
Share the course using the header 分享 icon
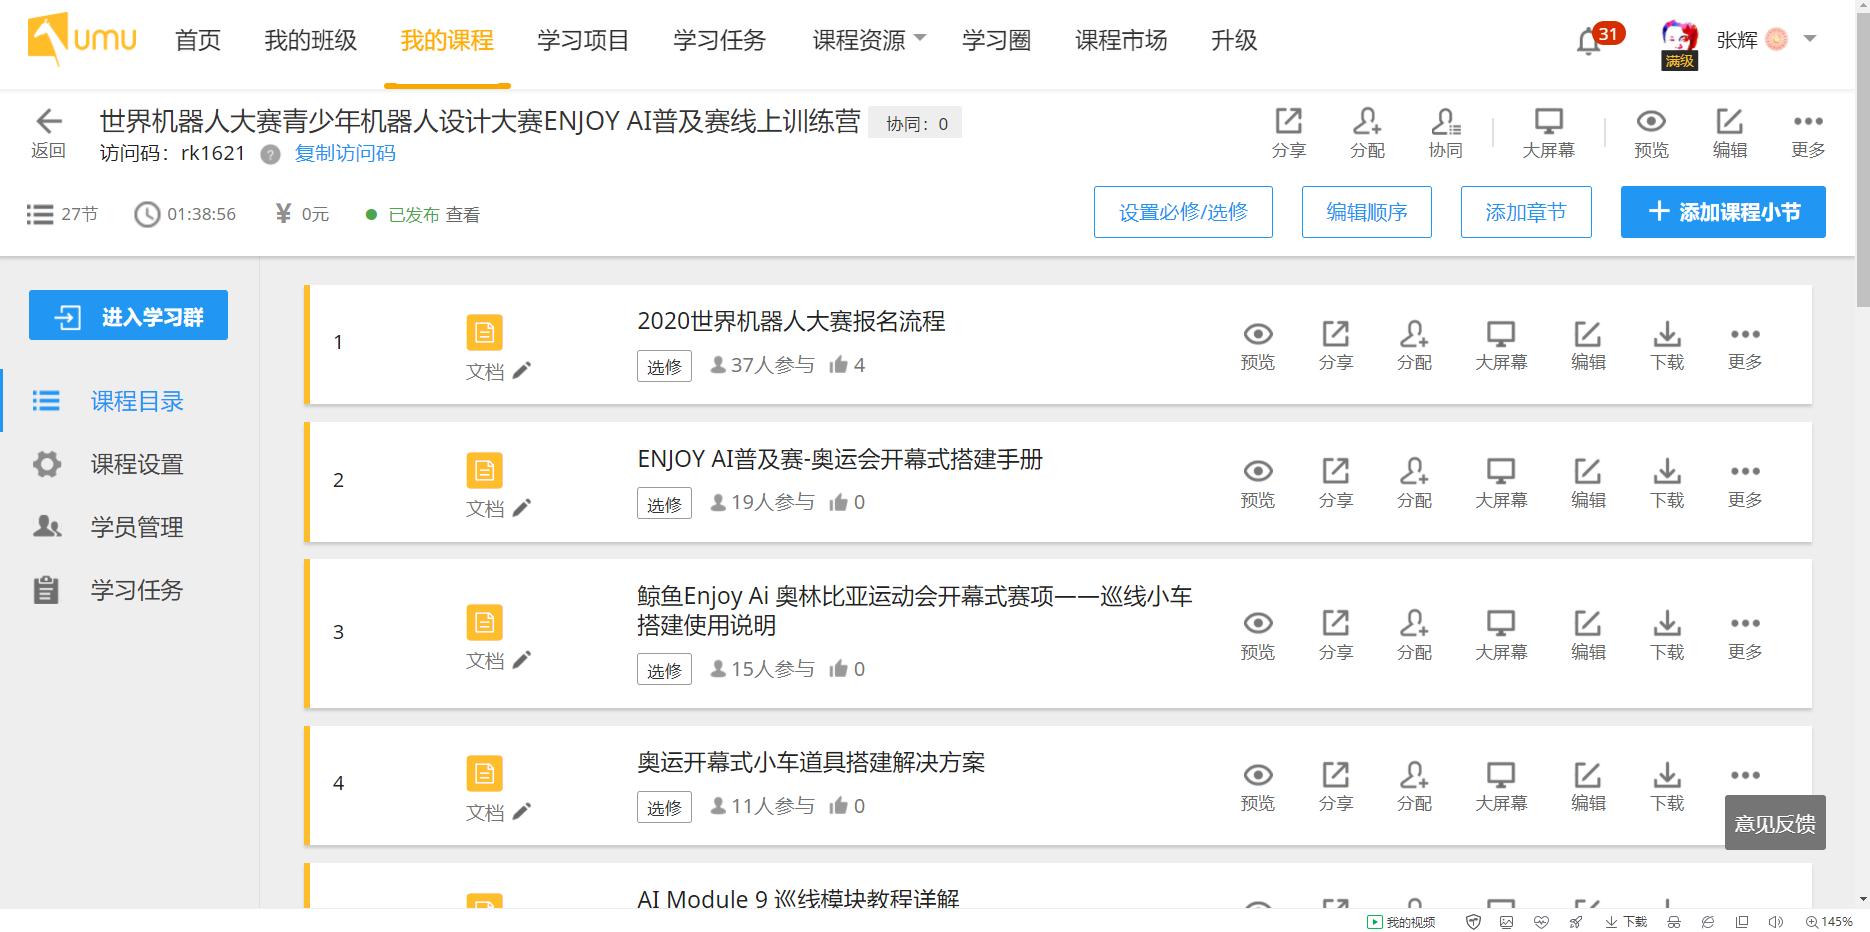coord(1289,133)
